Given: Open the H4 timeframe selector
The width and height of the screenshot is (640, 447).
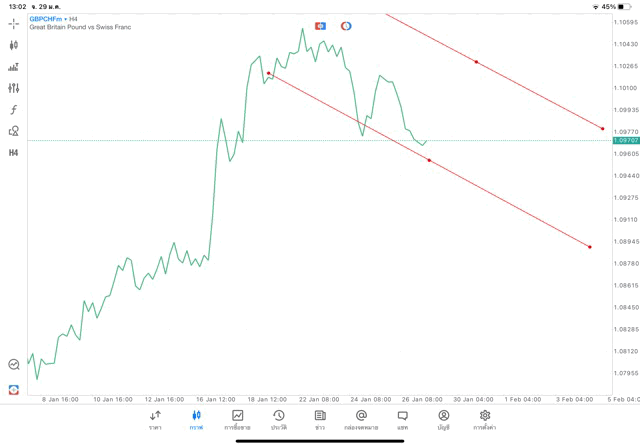Looking at the screenshot, I should coord(13,153).
